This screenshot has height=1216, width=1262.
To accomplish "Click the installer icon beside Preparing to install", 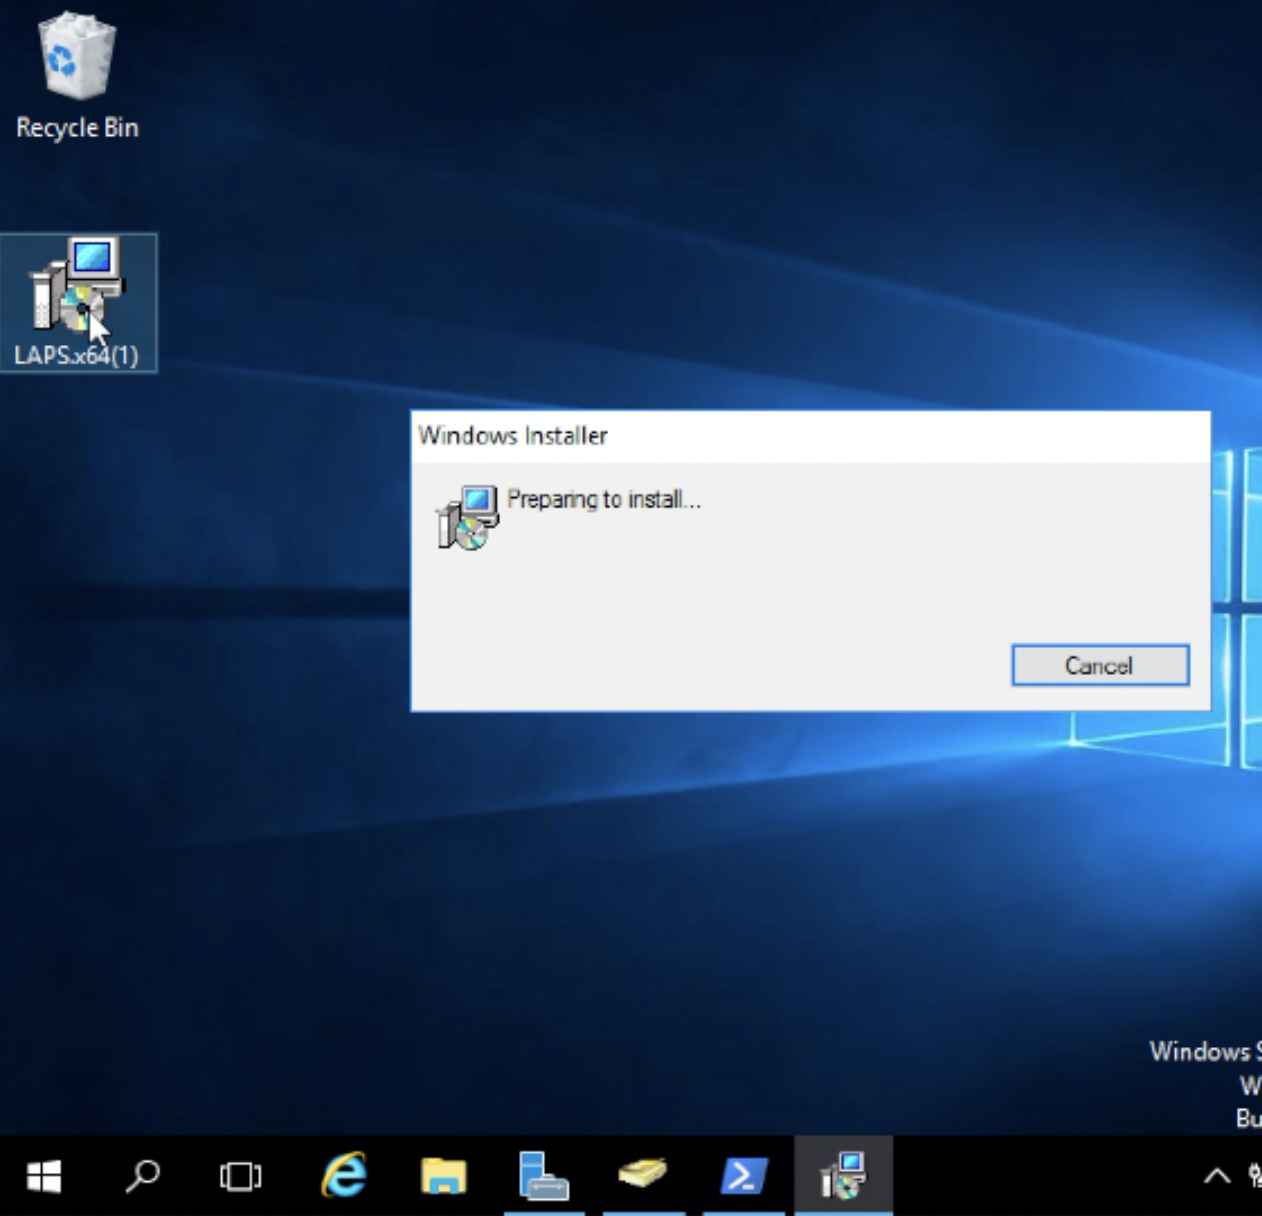I will (x=467, y=516).
